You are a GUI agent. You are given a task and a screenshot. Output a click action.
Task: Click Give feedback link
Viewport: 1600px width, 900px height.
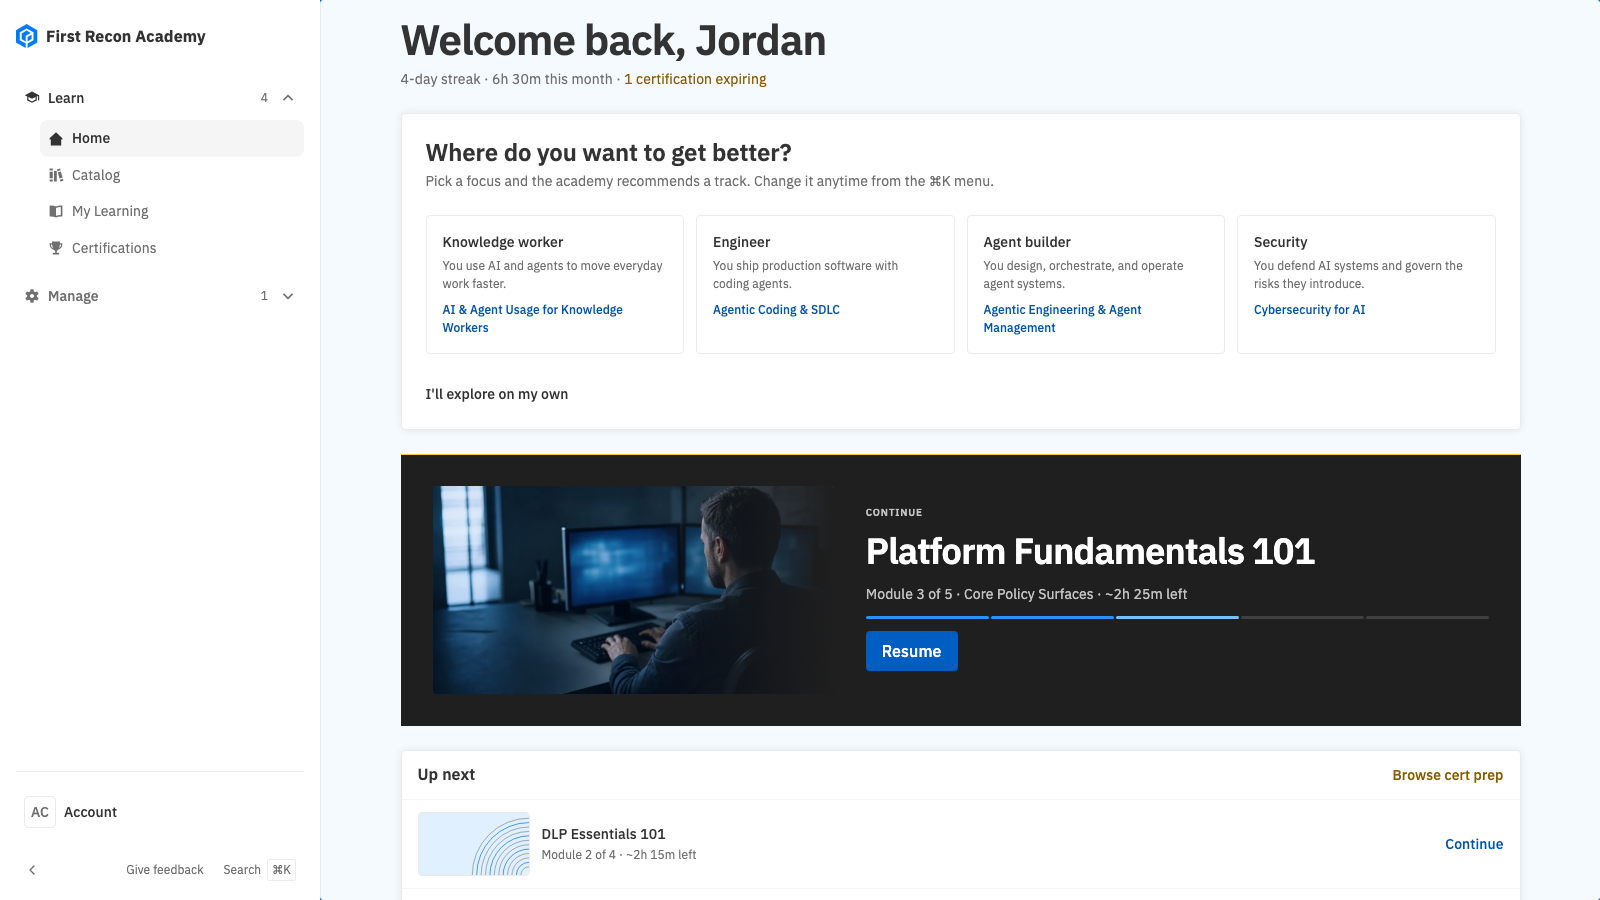[165, 870]
